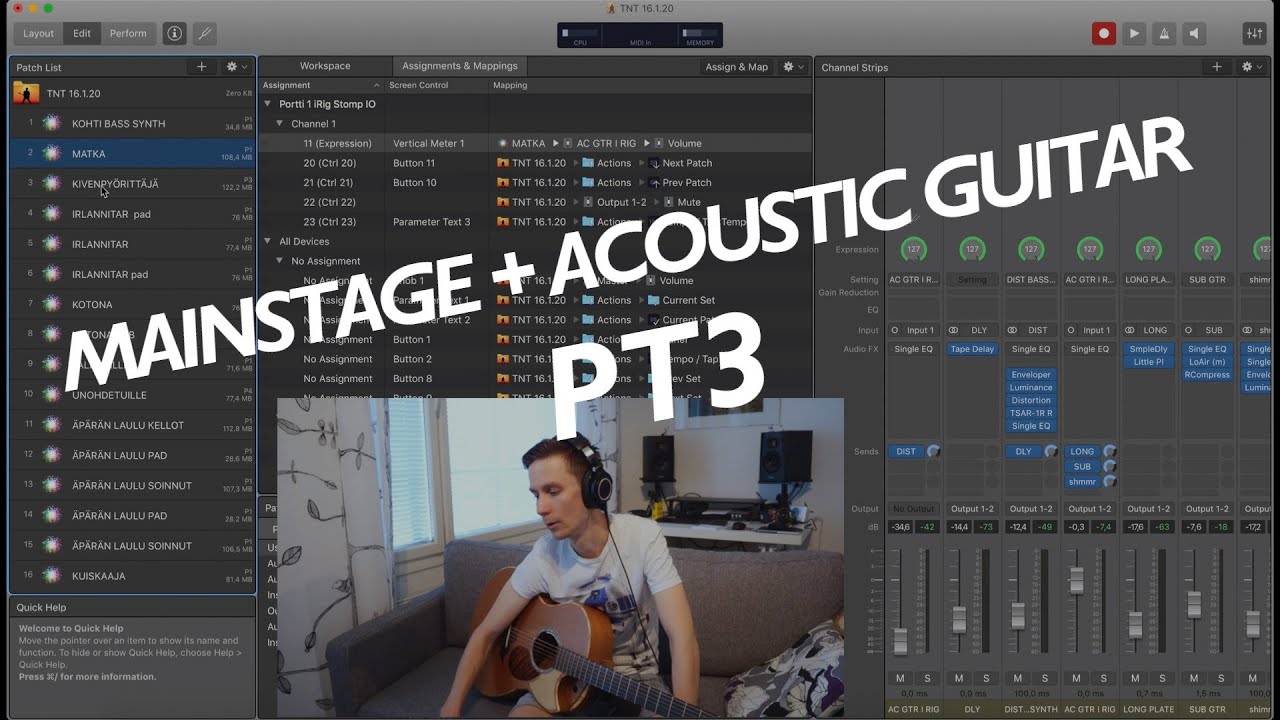
Task: Switch to Perform mode
Action: (x=128, y=33)
